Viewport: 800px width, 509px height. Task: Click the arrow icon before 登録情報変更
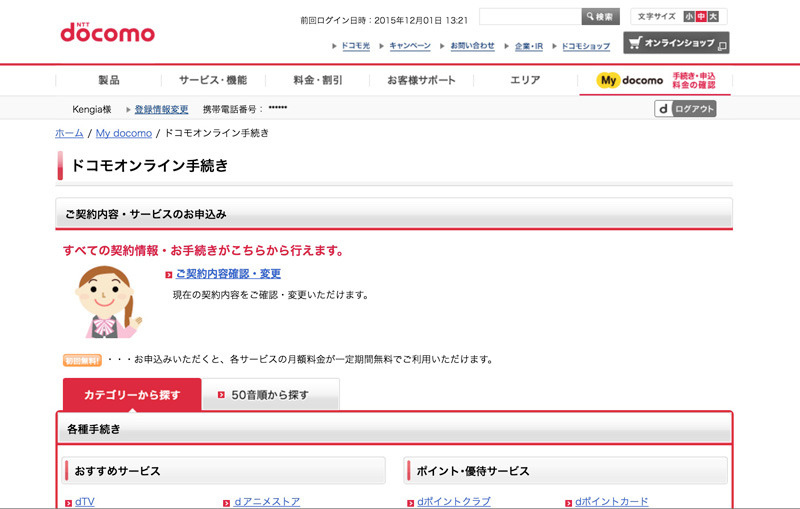[x=129, y=109]
